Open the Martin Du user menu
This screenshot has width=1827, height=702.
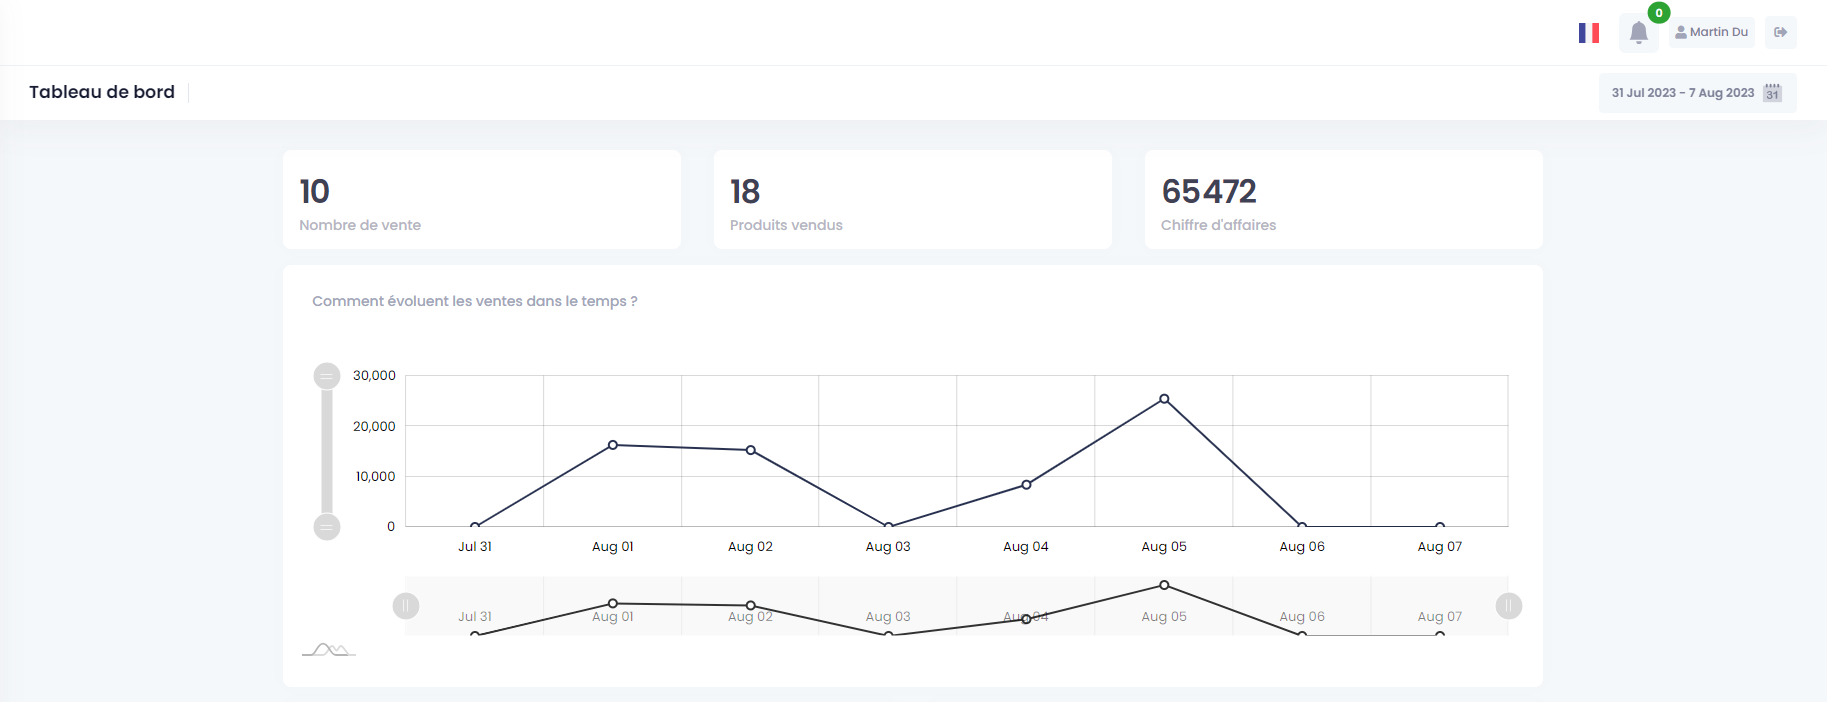tap(1711, 32)
